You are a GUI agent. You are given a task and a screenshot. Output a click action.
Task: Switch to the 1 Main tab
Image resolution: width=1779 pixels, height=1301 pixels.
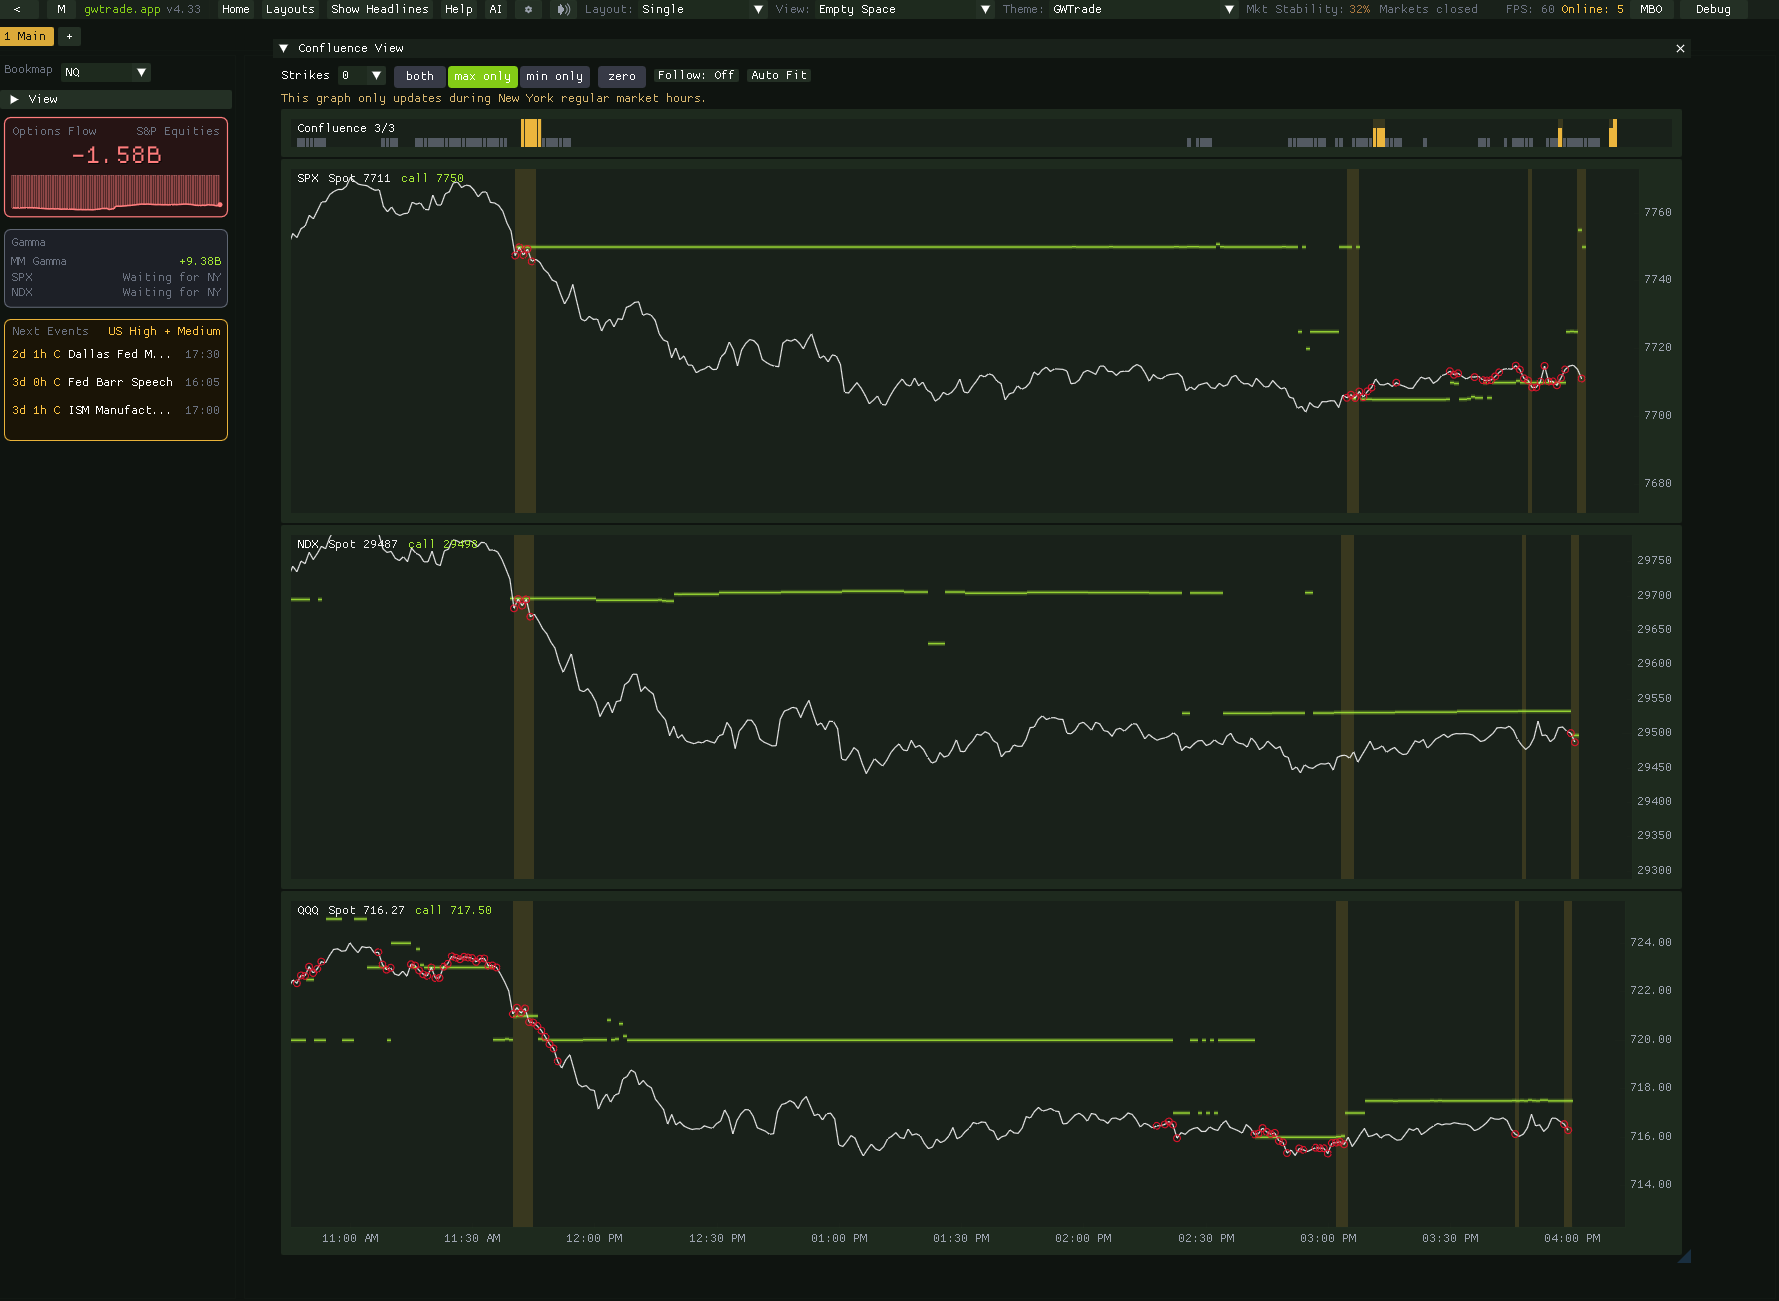[26, 36]
